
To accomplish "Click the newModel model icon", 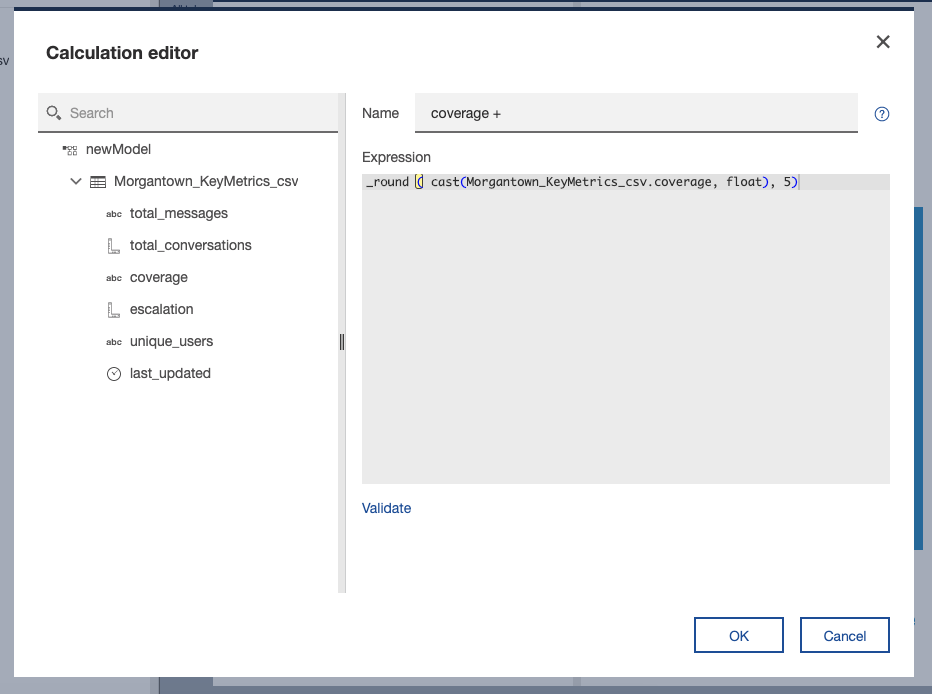I will coord(70,150).
